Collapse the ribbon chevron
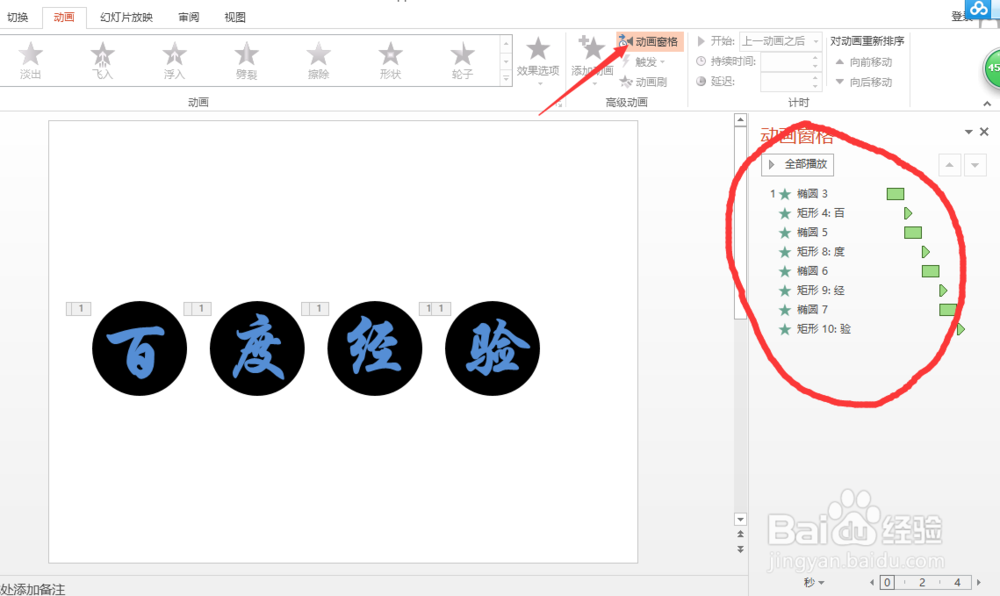 987,103
